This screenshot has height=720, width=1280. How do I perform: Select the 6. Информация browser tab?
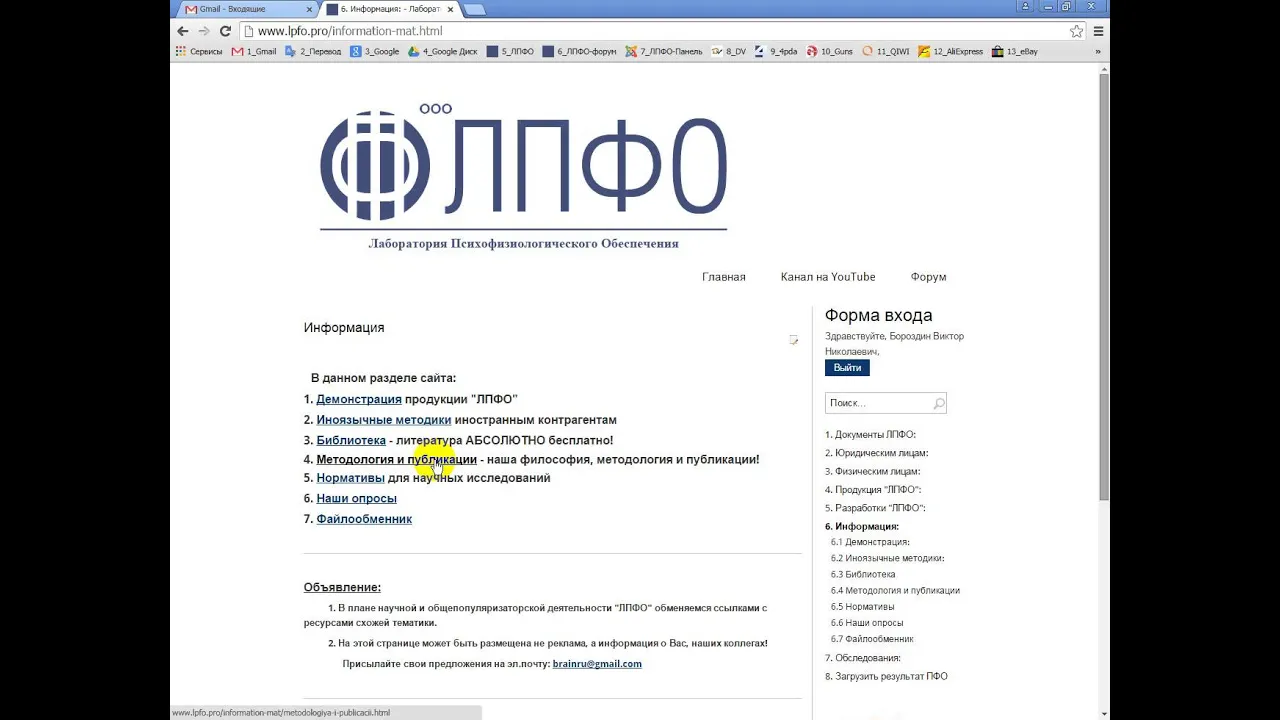point(390,9)
